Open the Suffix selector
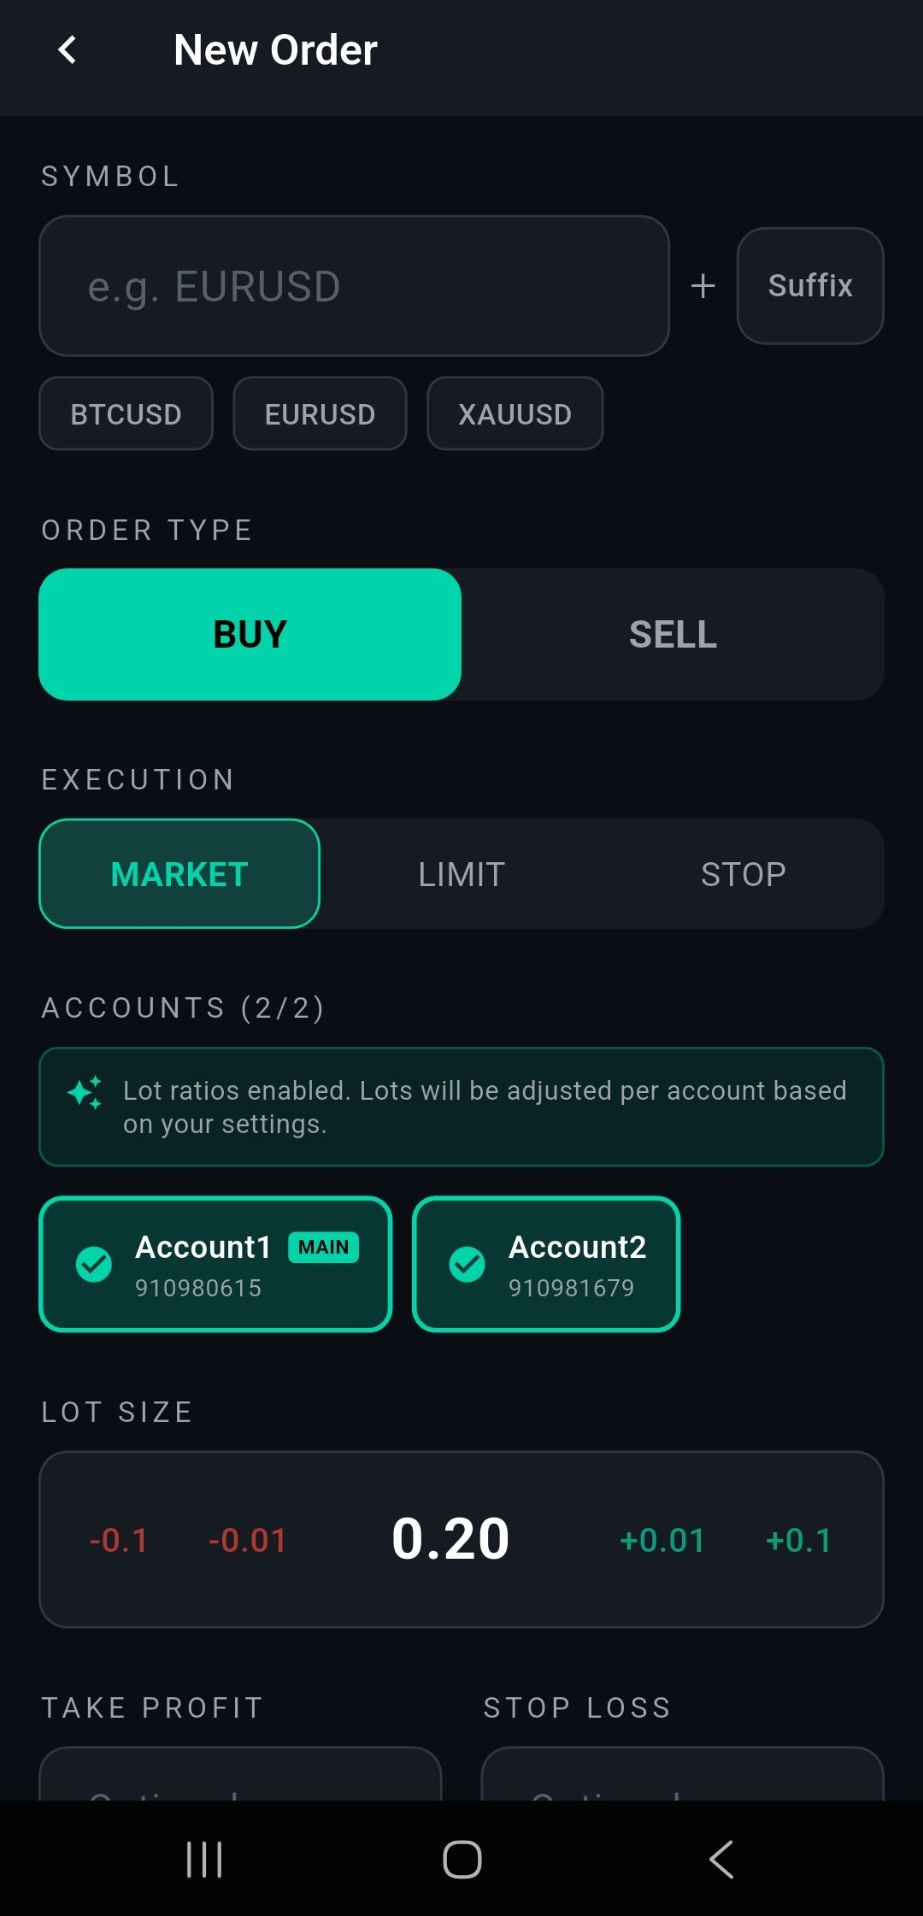The width and height of the screenshot is (923, 1916). click(x=809, y=286)
